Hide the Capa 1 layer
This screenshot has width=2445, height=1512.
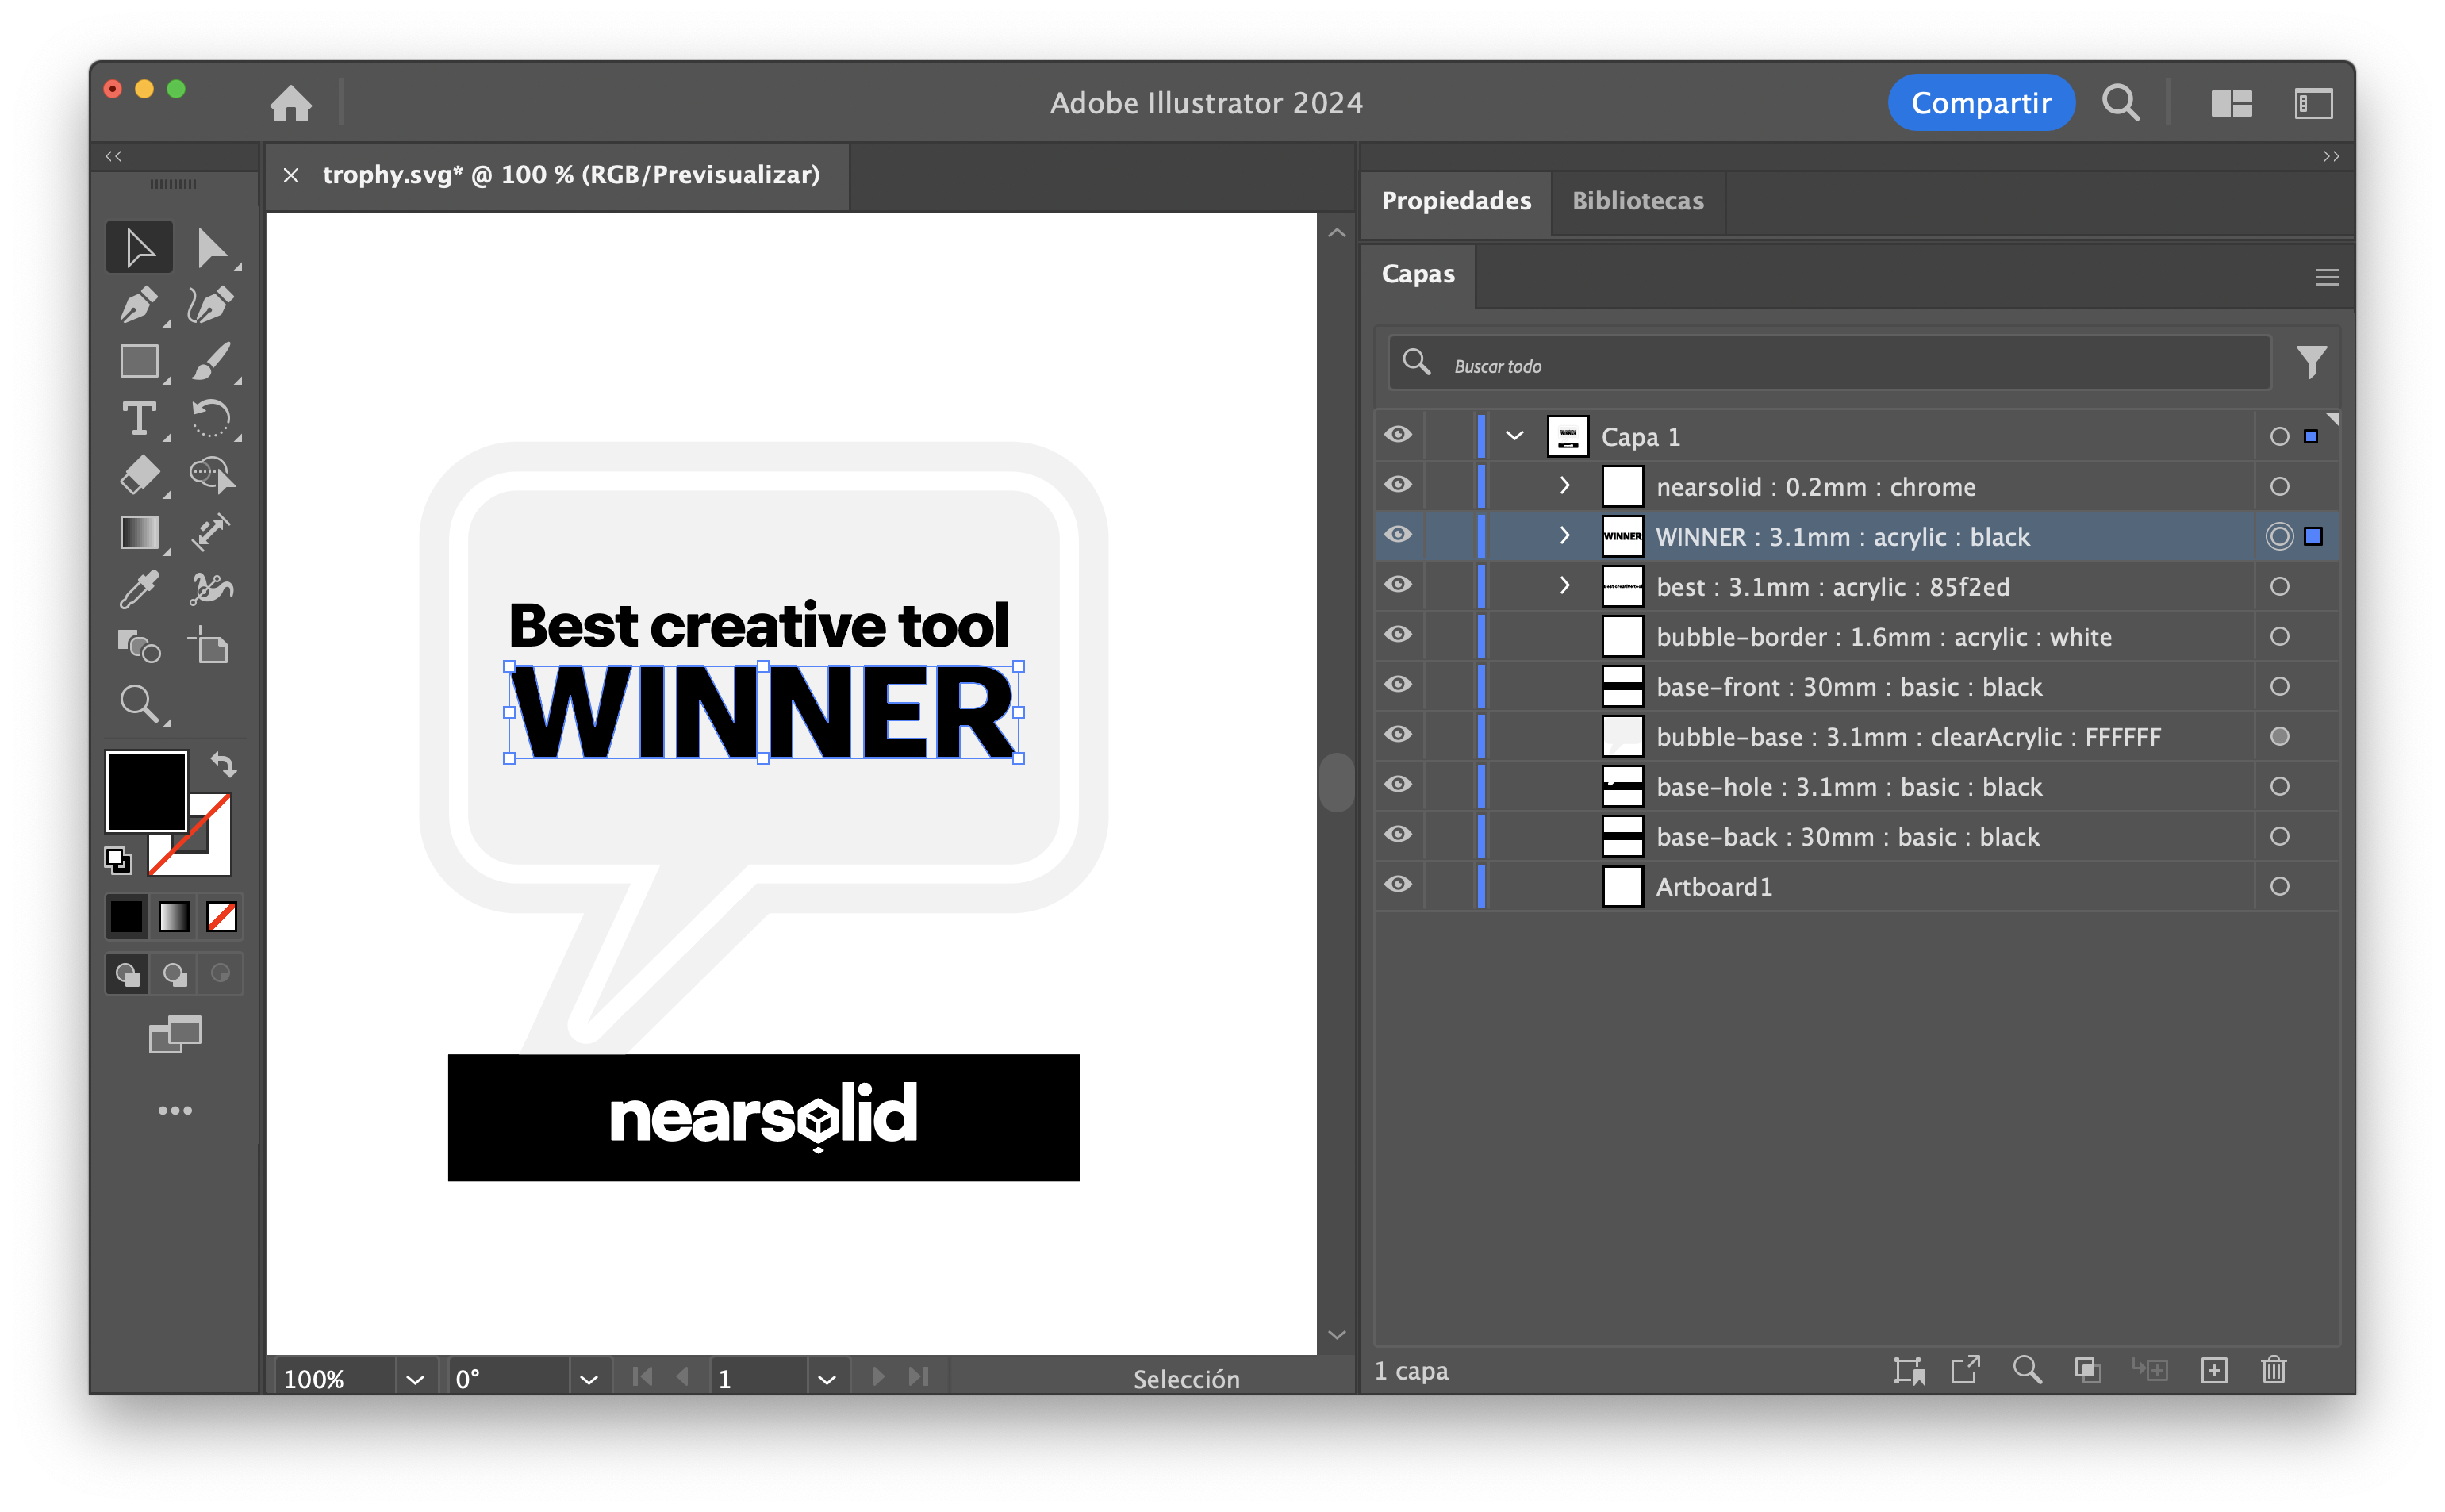click(1398, 434)
